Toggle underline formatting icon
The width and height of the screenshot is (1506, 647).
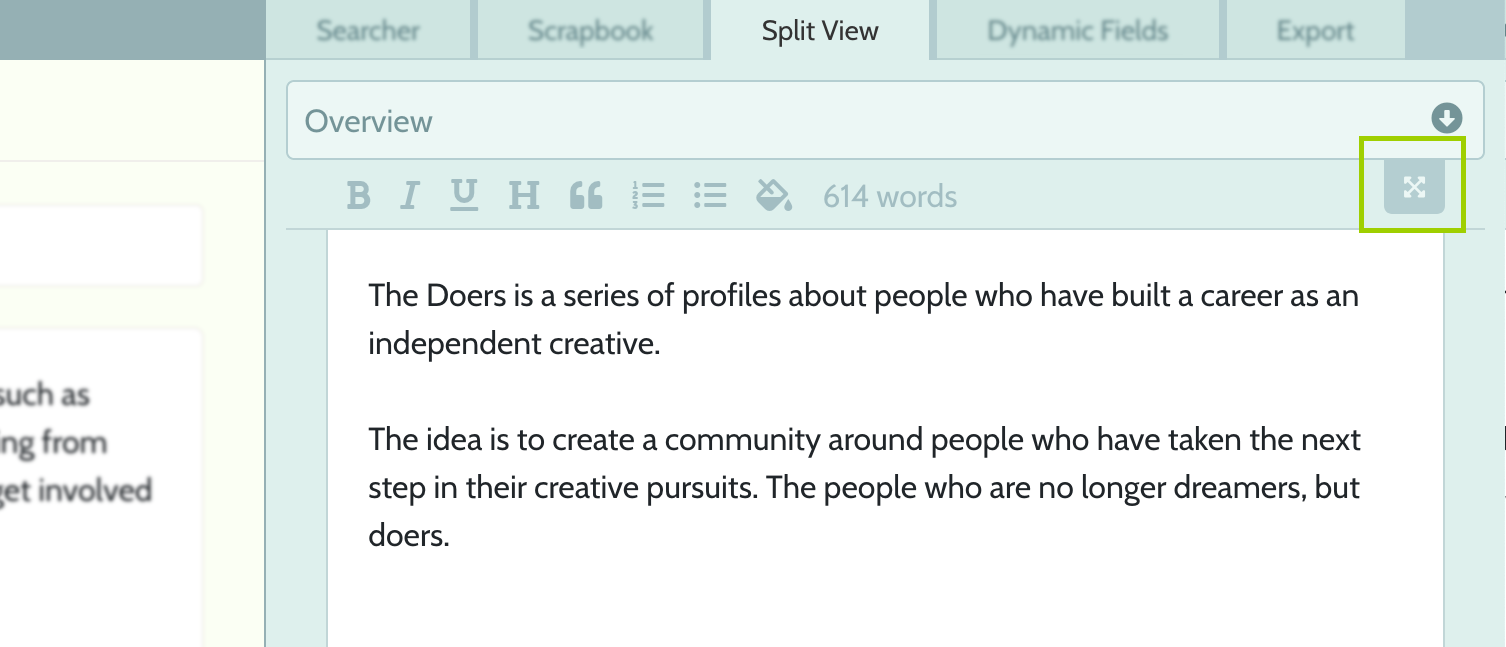pyautogui.click(x=463, y=195)
